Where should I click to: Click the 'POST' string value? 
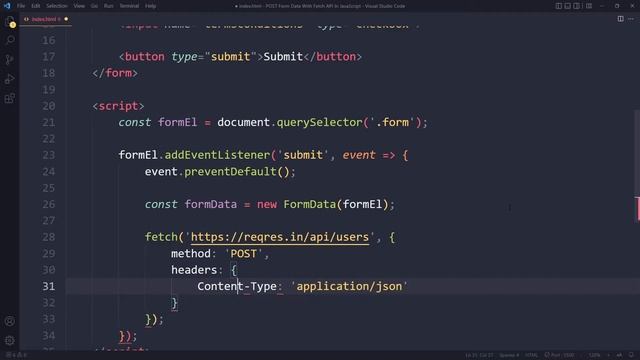coord(243,254)
